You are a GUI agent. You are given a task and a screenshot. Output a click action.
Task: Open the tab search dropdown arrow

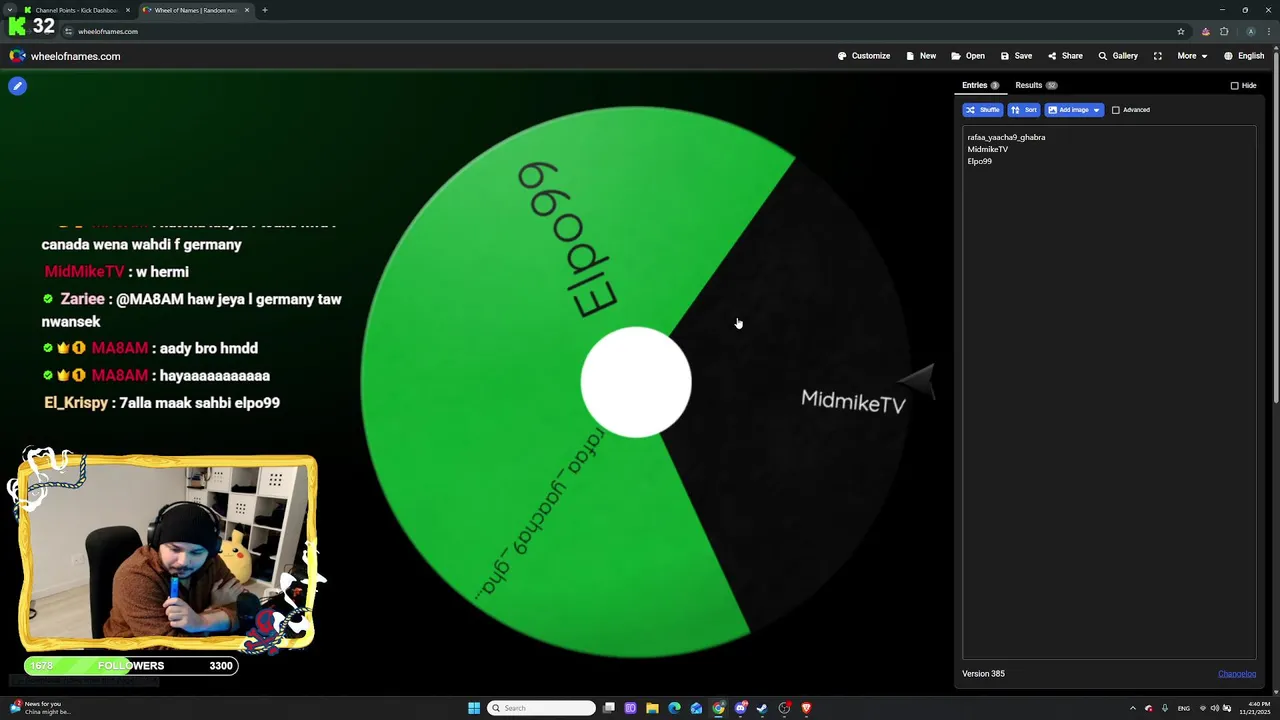[x=11, y=10]
